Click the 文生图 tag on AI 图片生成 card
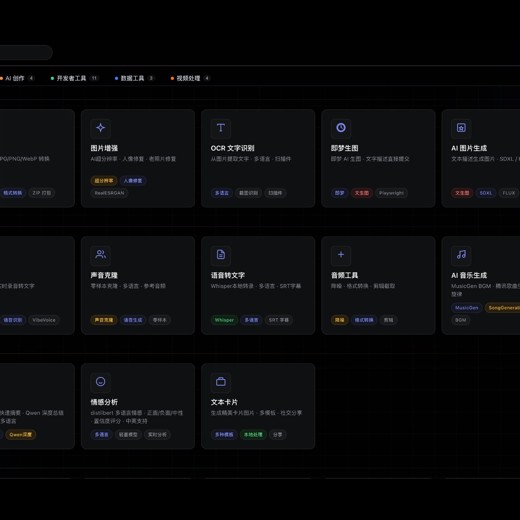 click(x=462, y=193)
